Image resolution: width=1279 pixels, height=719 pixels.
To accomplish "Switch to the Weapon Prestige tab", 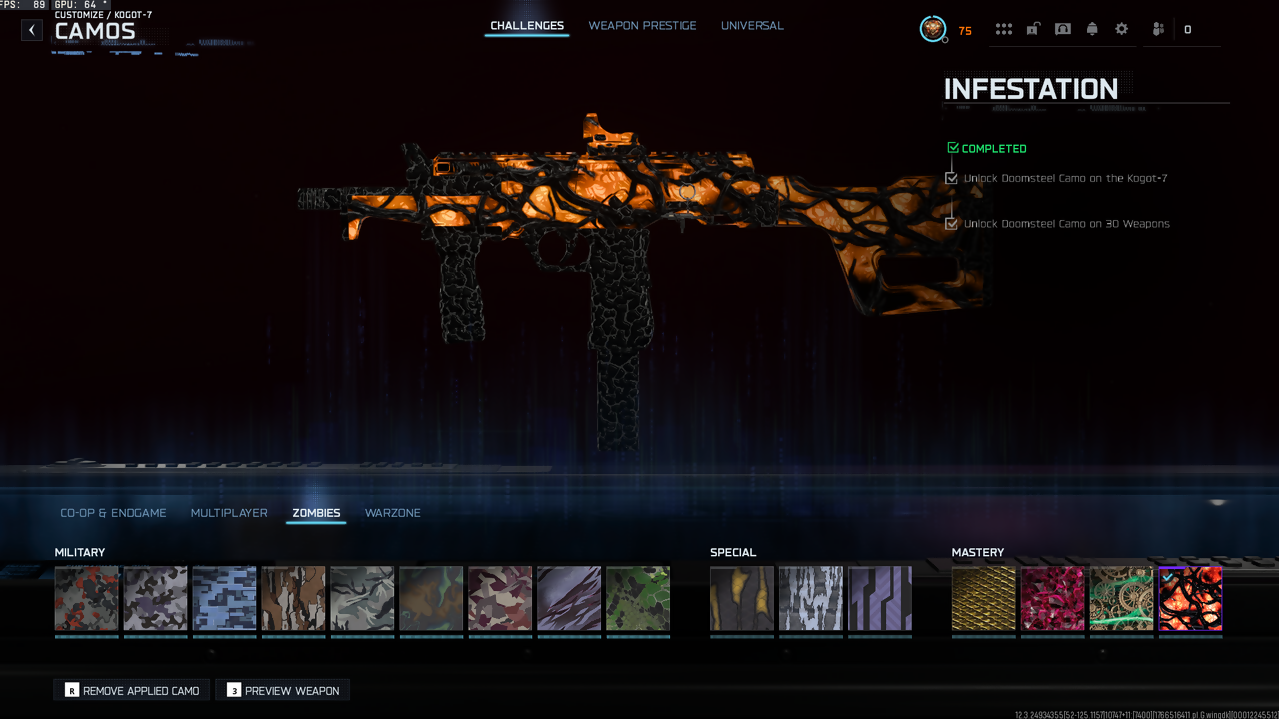I will (x=642, y=26).
